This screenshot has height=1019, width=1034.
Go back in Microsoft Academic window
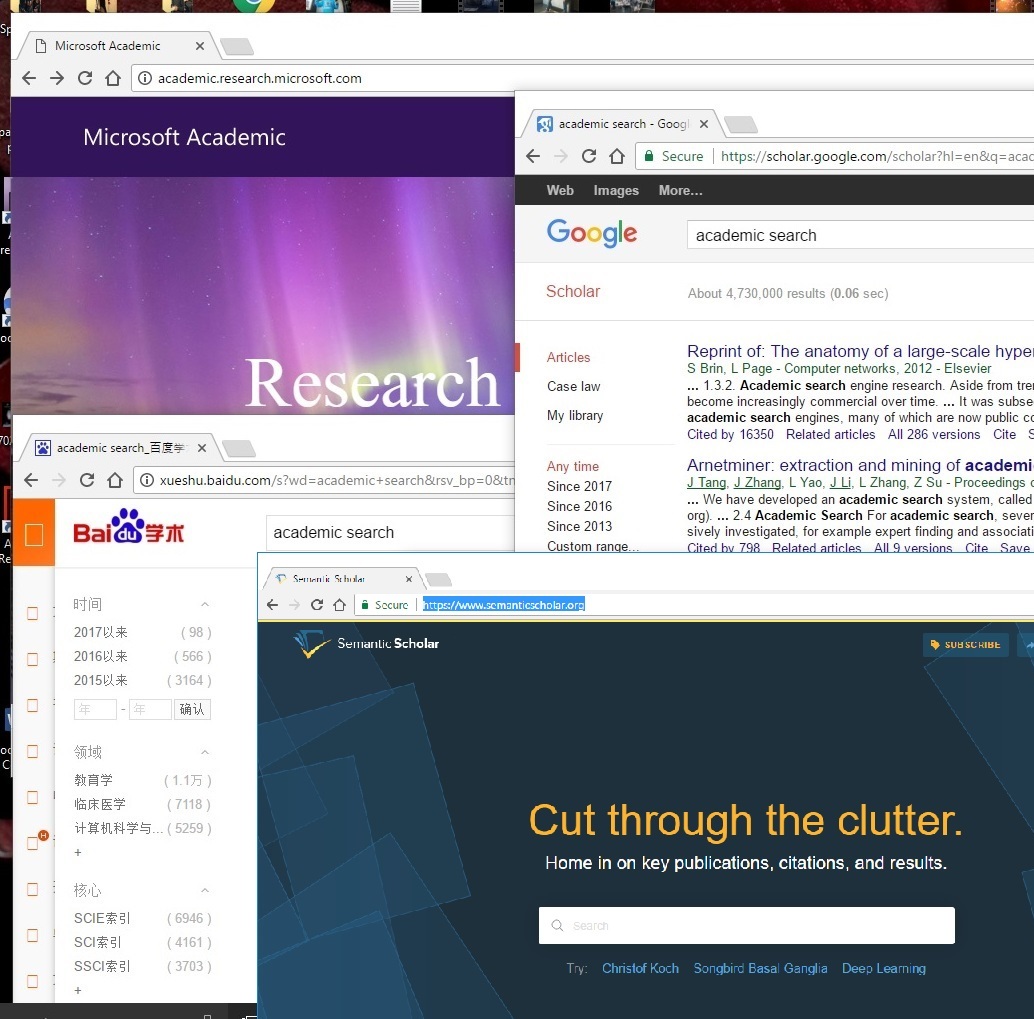tap(29, 78)
